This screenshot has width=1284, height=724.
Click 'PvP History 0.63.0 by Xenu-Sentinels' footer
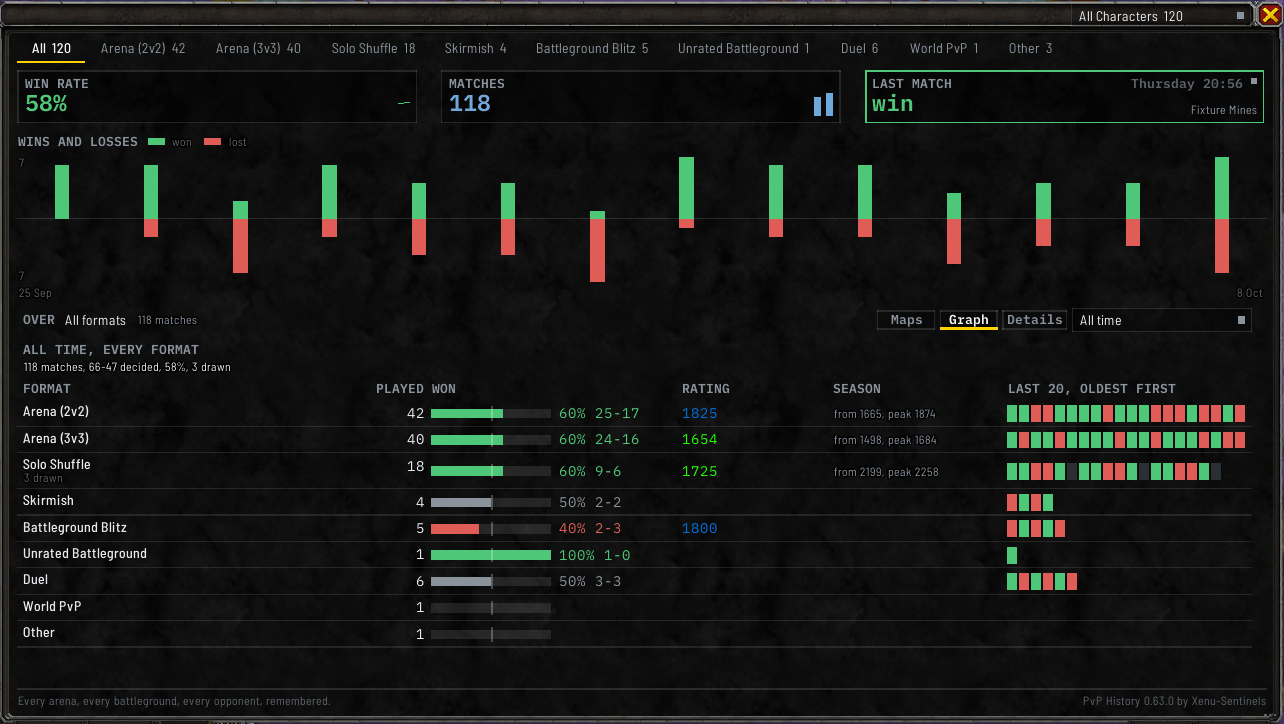click(x=1174, y=701)
